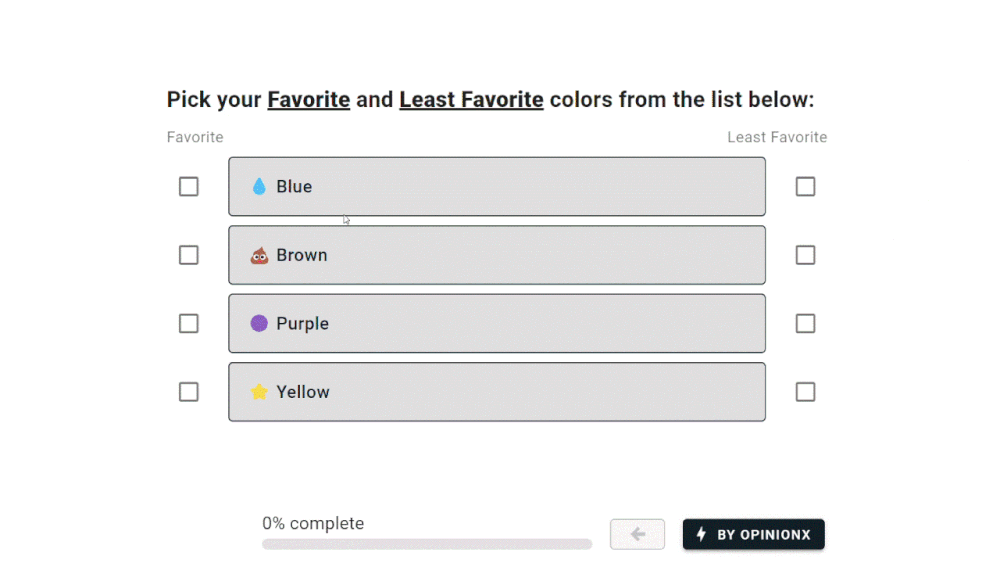Image resolution: width=1000 pixels, height=563 pixels.
Task: Select the Brown option label
Action: (302, 255)
